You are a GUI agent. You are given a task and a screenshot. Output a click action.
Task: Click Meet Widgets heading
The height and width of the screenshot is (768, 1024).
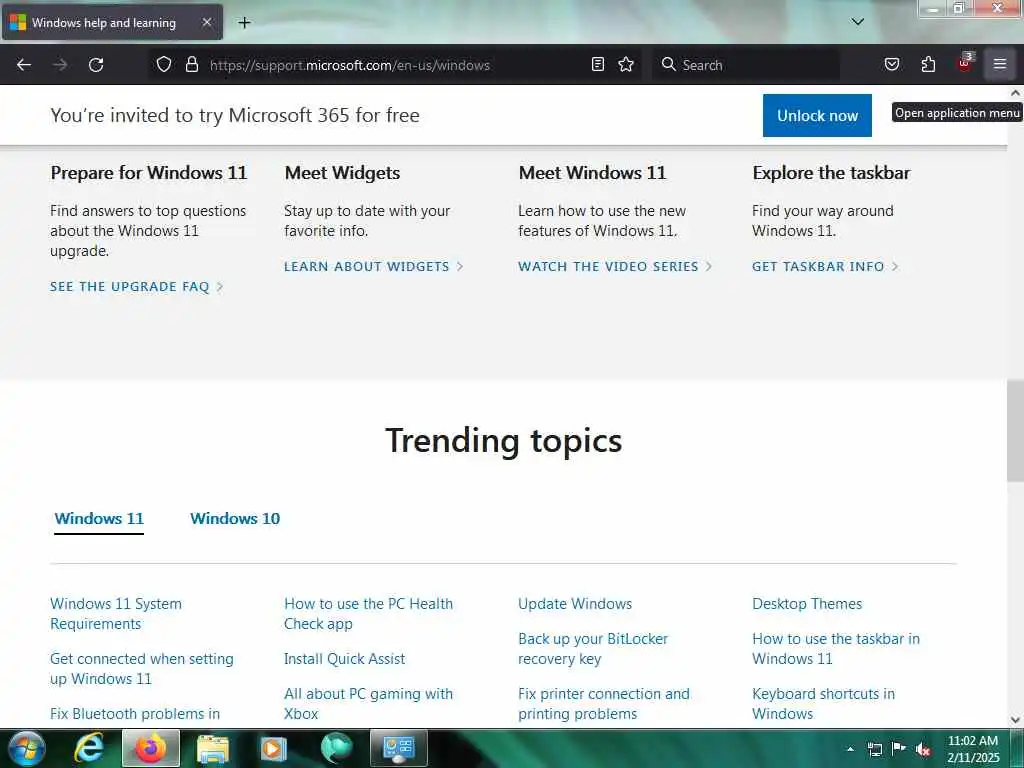coord(342,173)
